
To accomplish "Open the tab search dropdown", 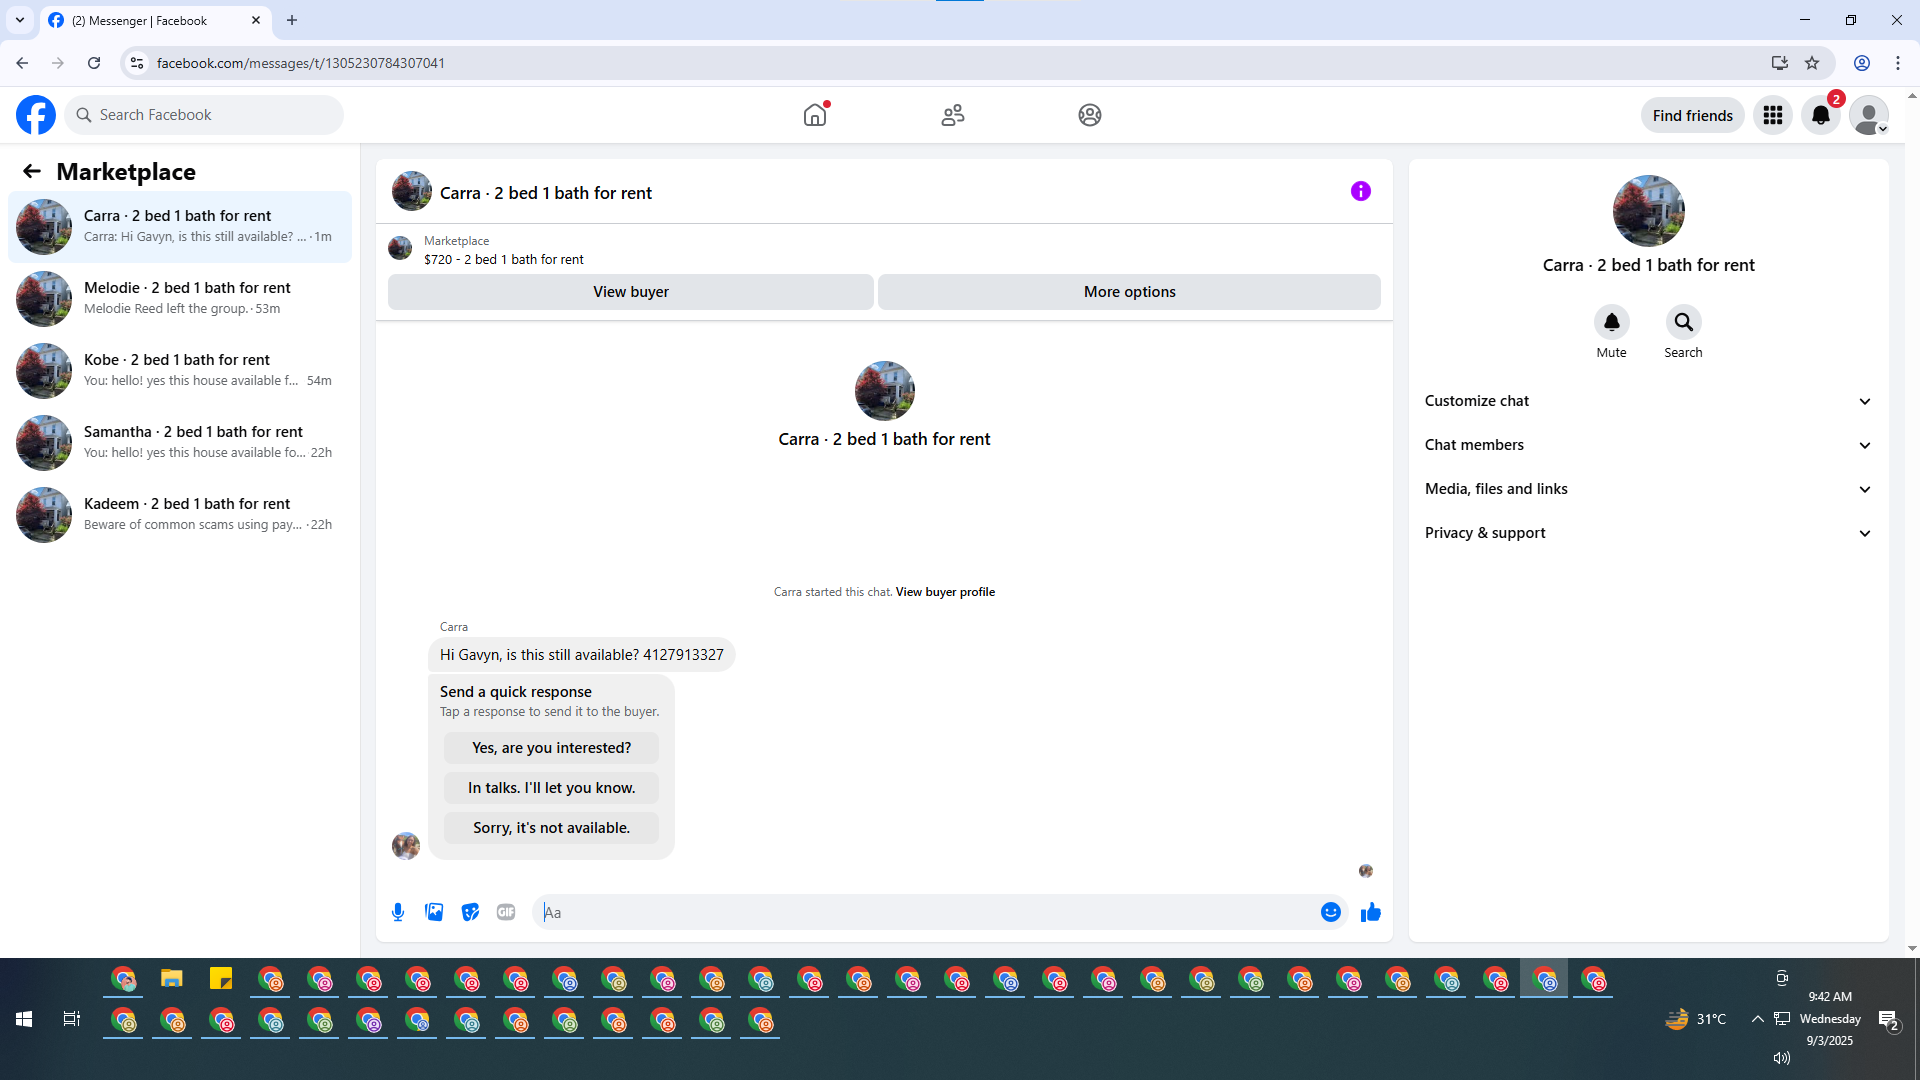I will [x=20, y=20].
